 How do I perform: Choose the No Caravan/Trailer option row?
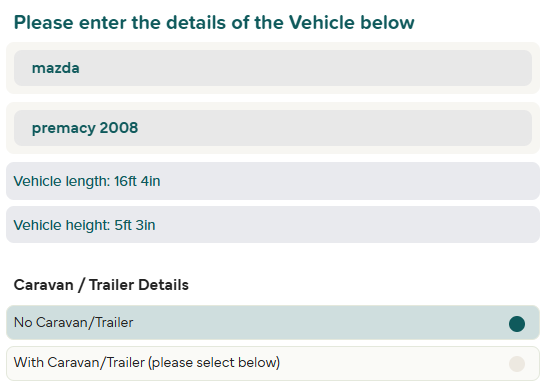(273, 323)
